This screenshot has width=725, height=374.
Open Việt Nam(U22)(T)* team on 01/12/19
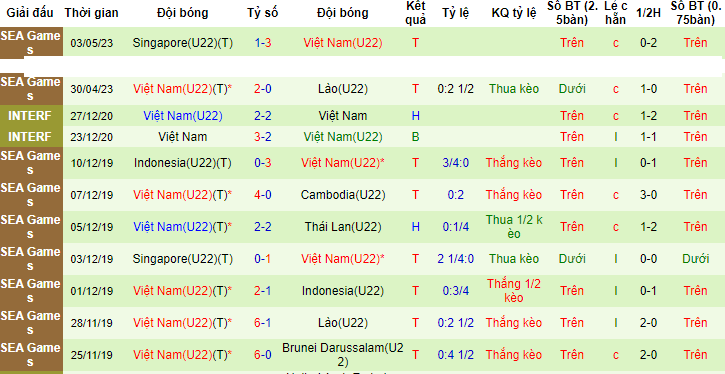[x=182, y=290]
